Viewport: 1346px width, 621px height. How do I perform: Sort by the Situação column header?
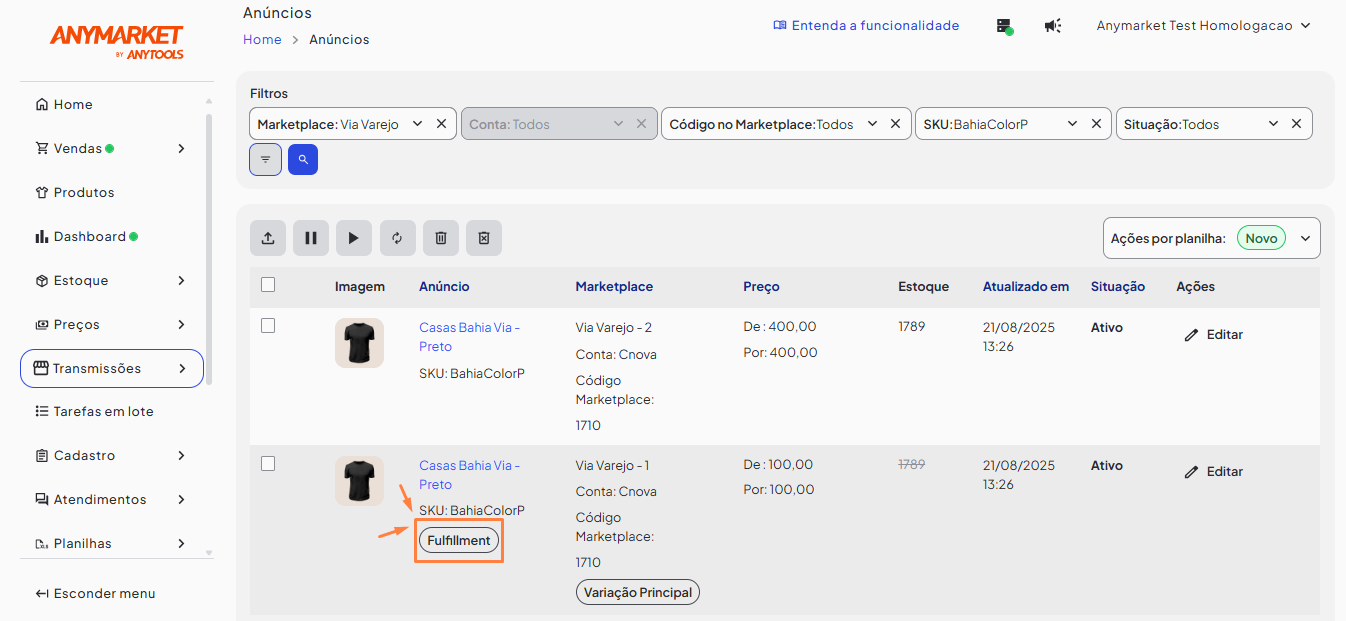(x=1118, y=286)
